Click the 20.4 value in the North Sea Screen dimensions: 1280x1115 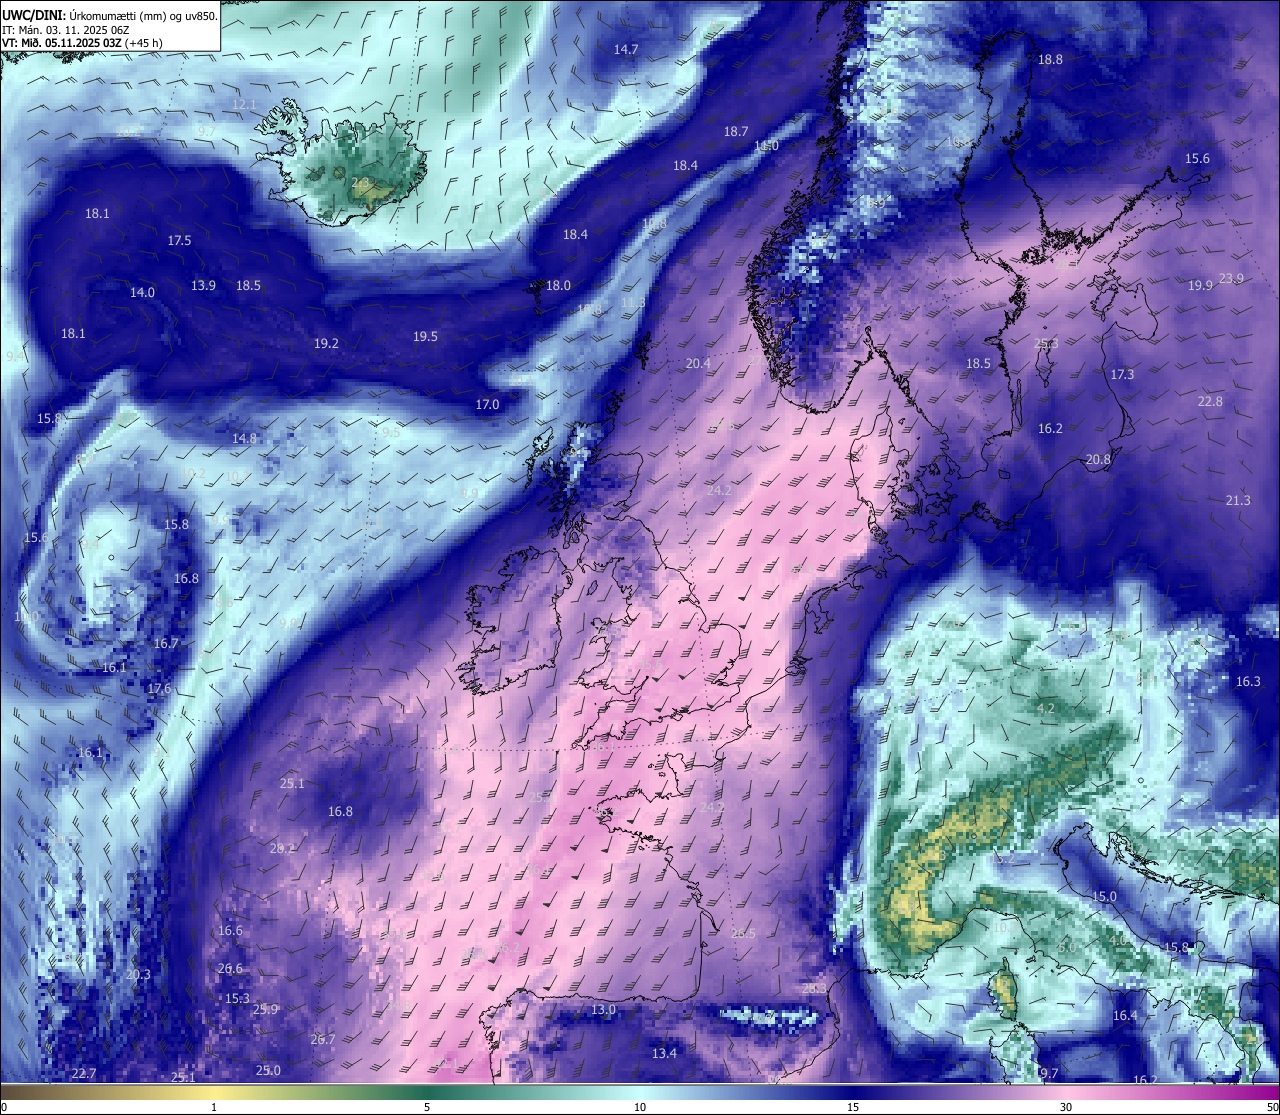(698, 363)
